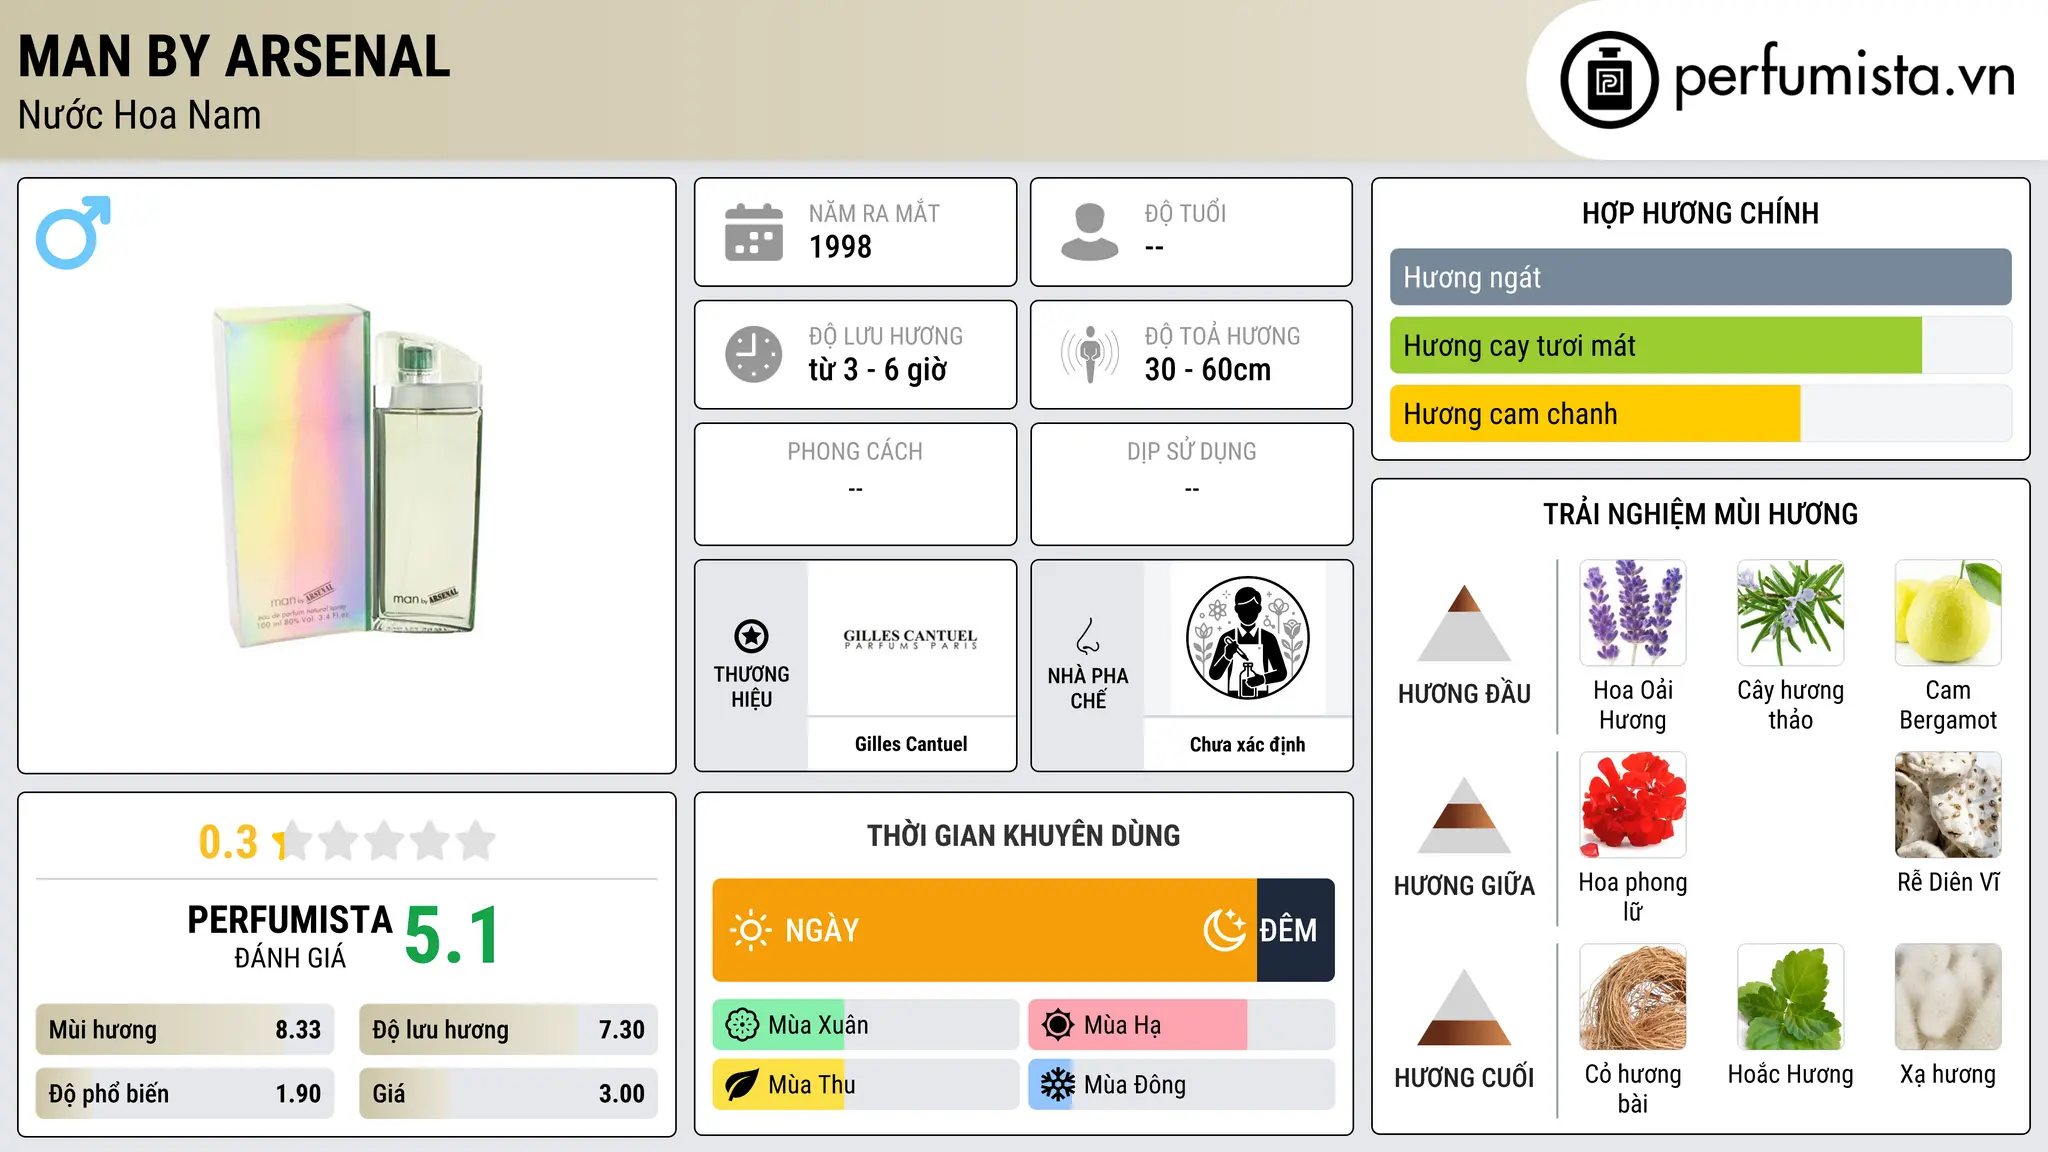Click the 0.3 user rating number
The image size is (2048, 1152).
228,842
